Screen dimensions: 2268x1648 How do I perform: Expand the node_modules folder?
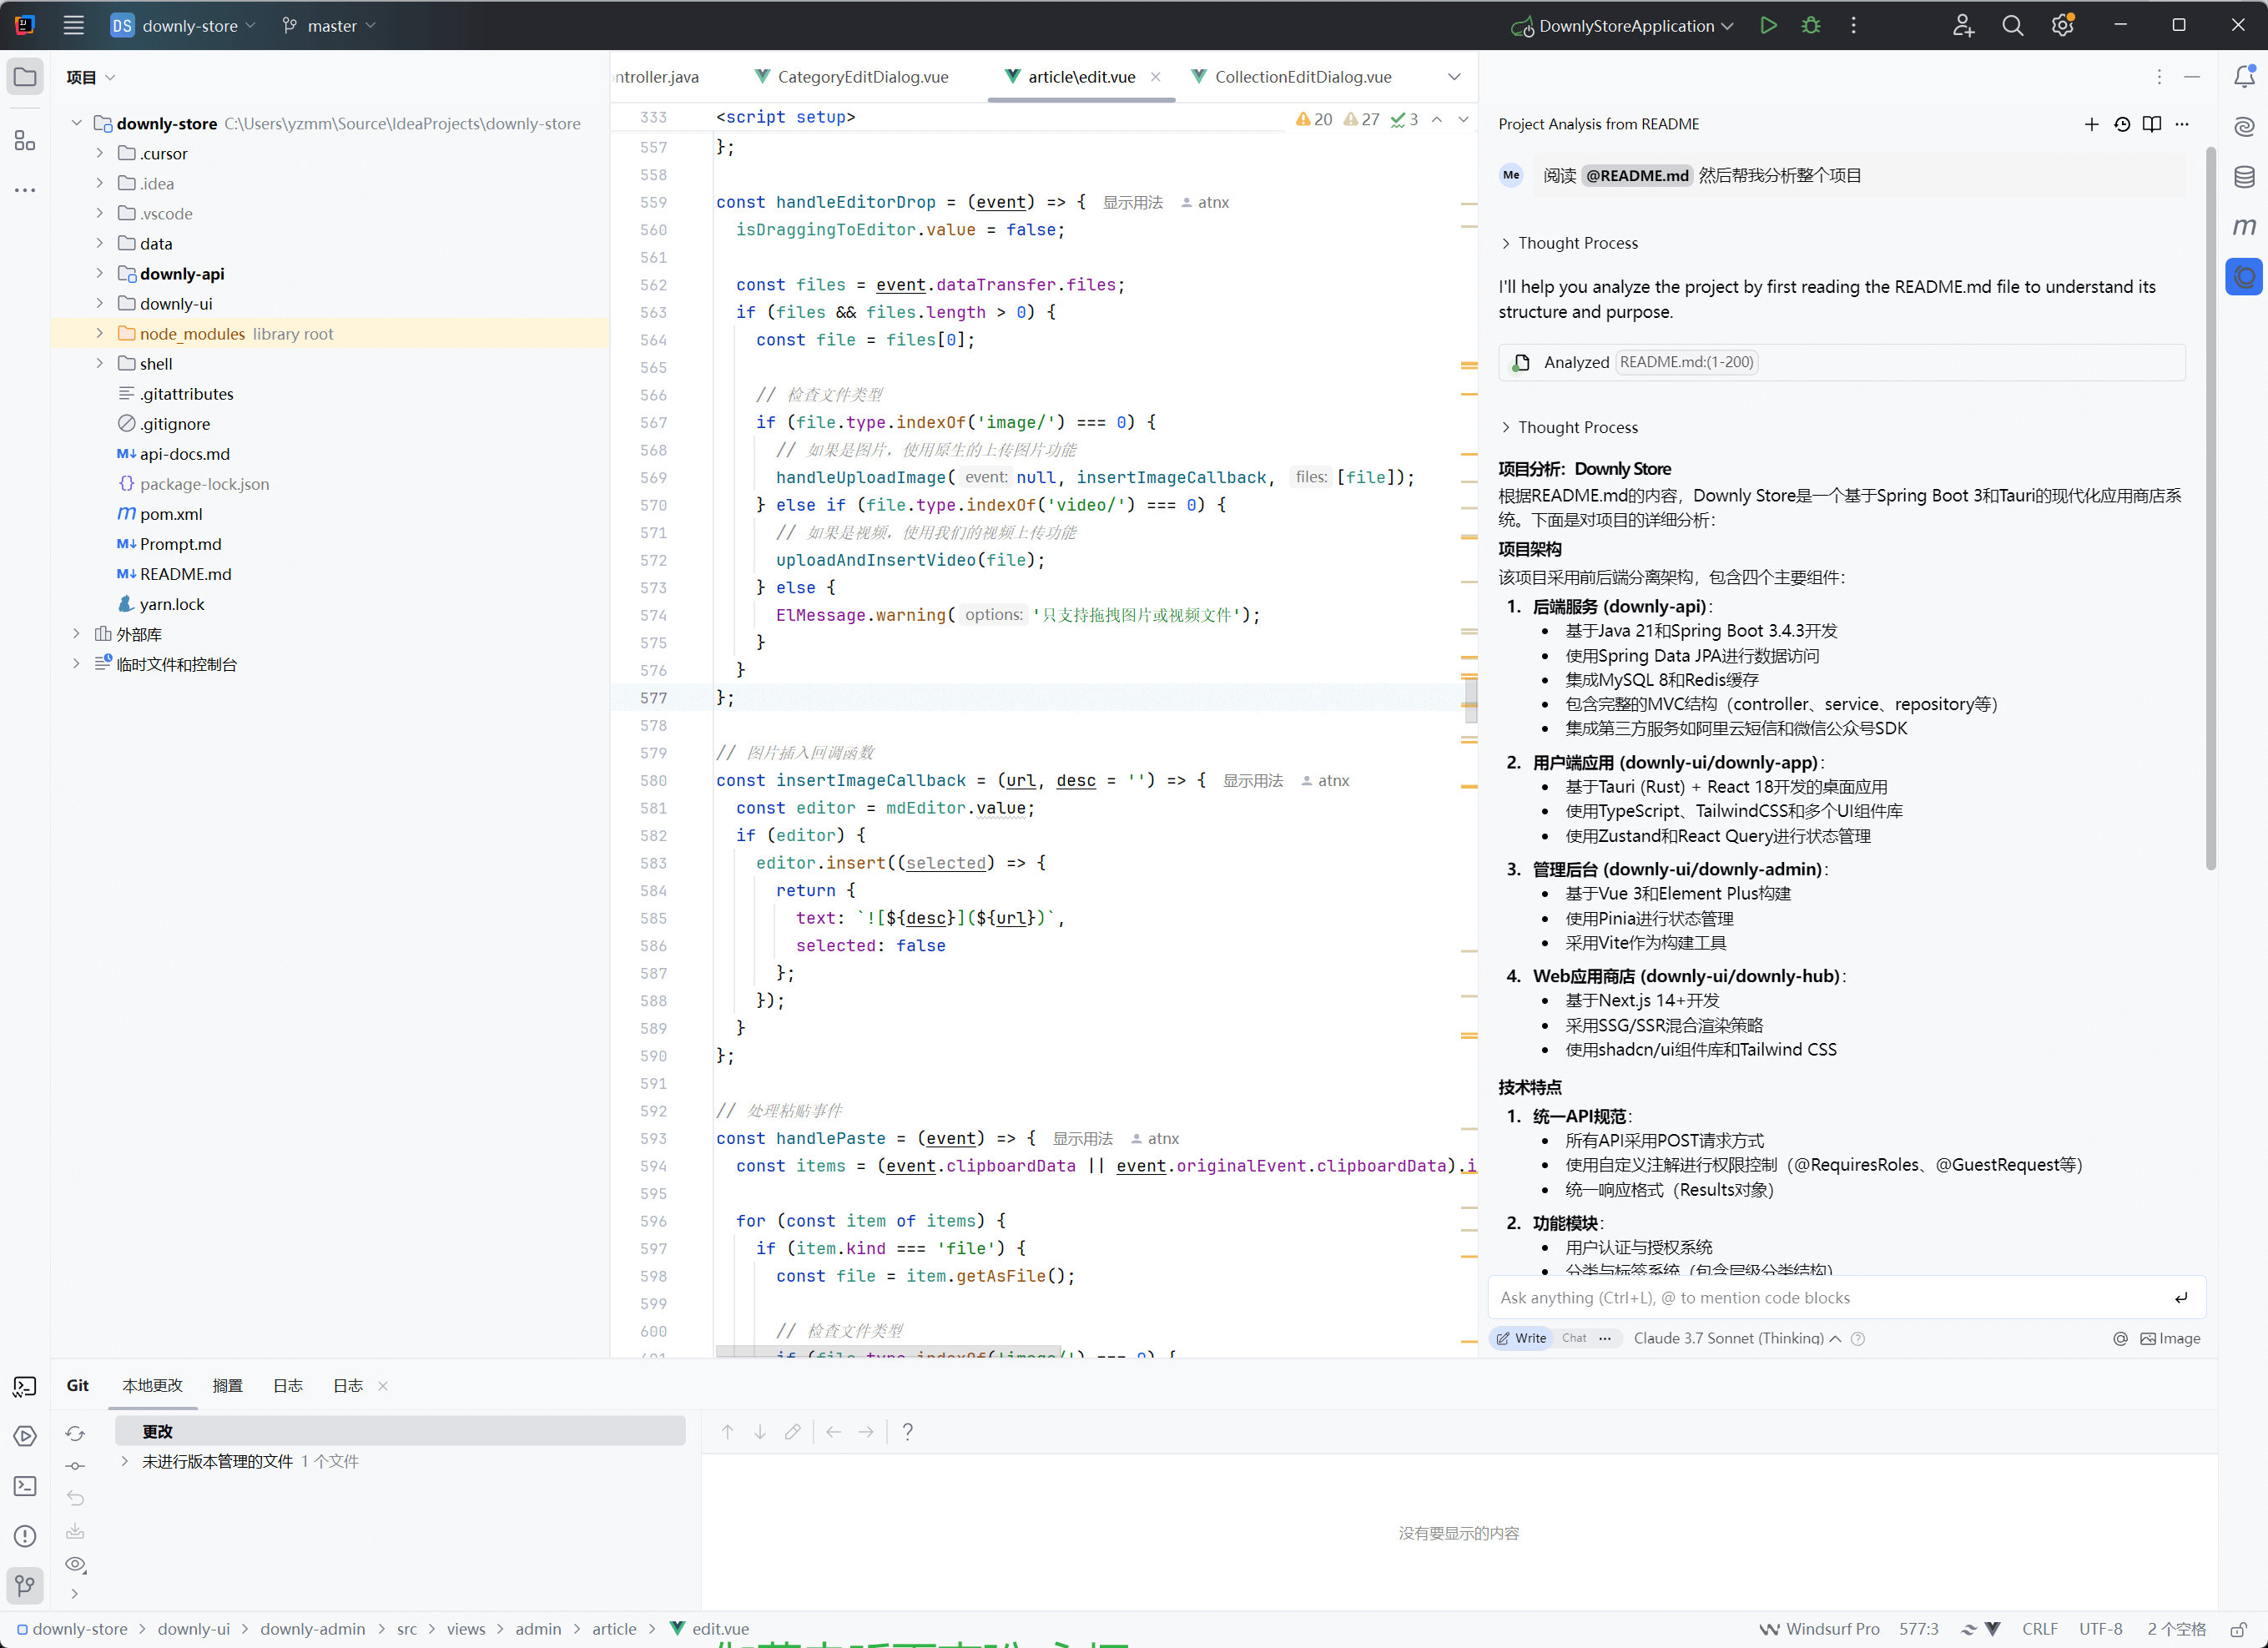click(99, 333)
